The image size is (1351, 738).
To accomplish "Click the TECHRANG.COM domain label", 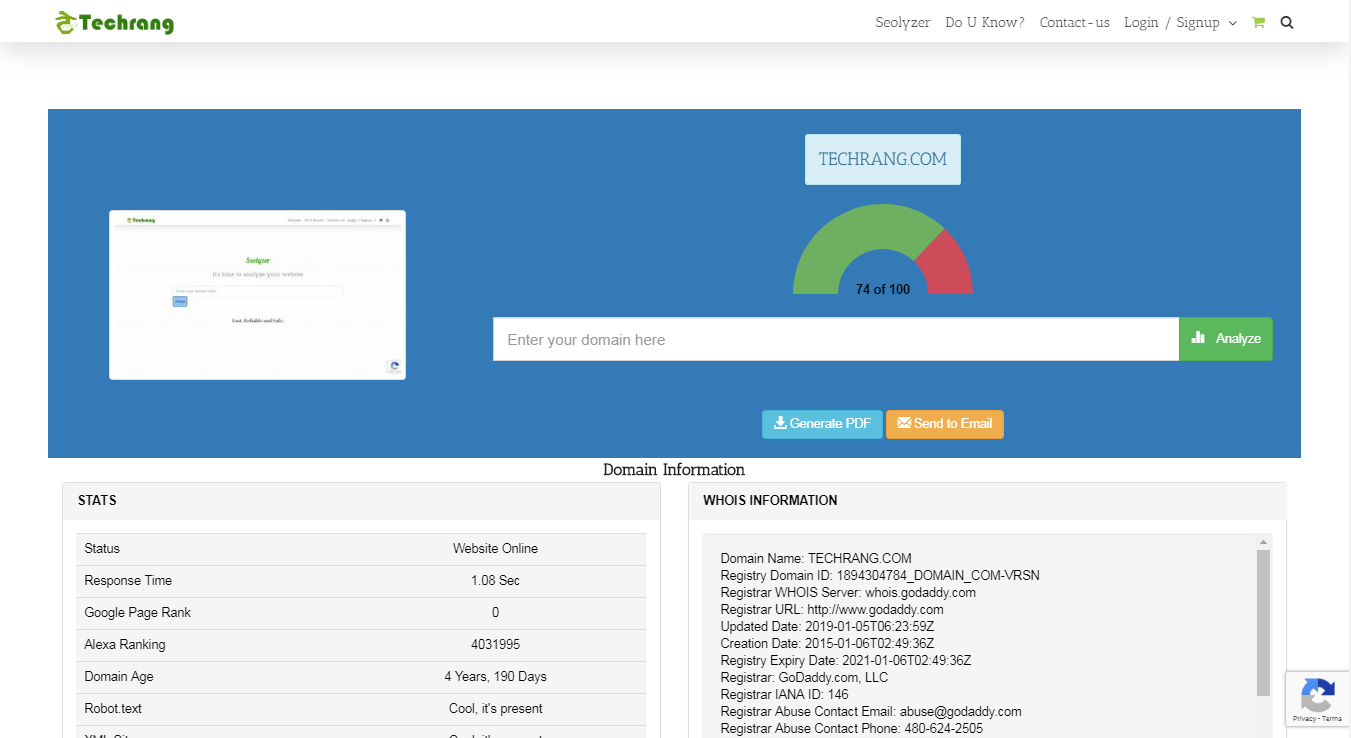I will click(882, 160).
